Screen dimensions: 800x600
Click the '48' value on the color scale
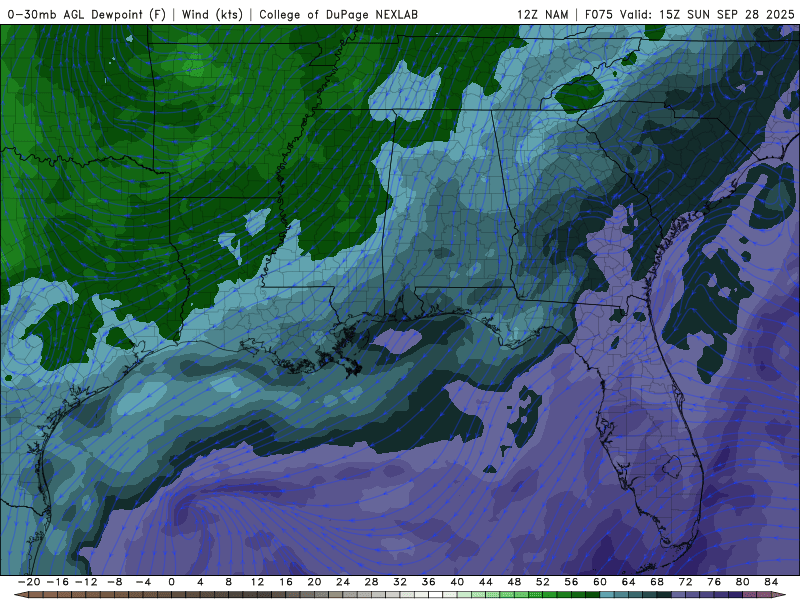514,582
